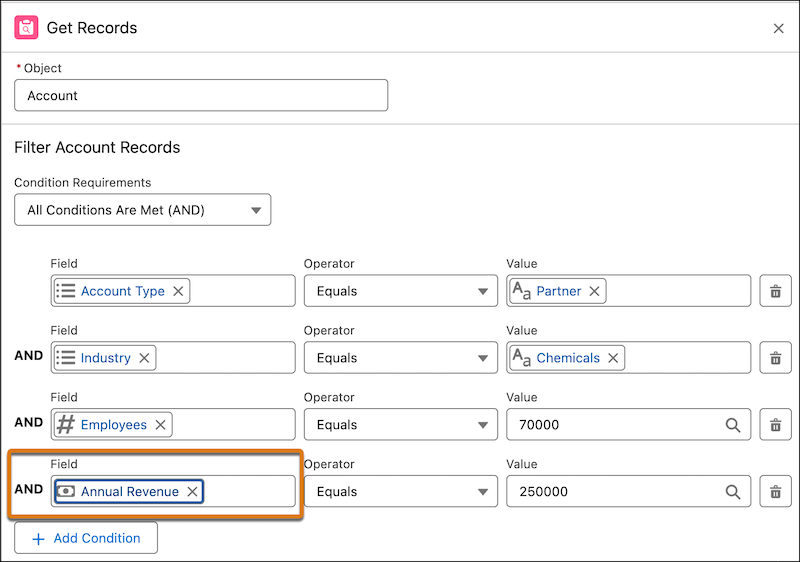Remove the Partner value pill

tap(594, 291)
